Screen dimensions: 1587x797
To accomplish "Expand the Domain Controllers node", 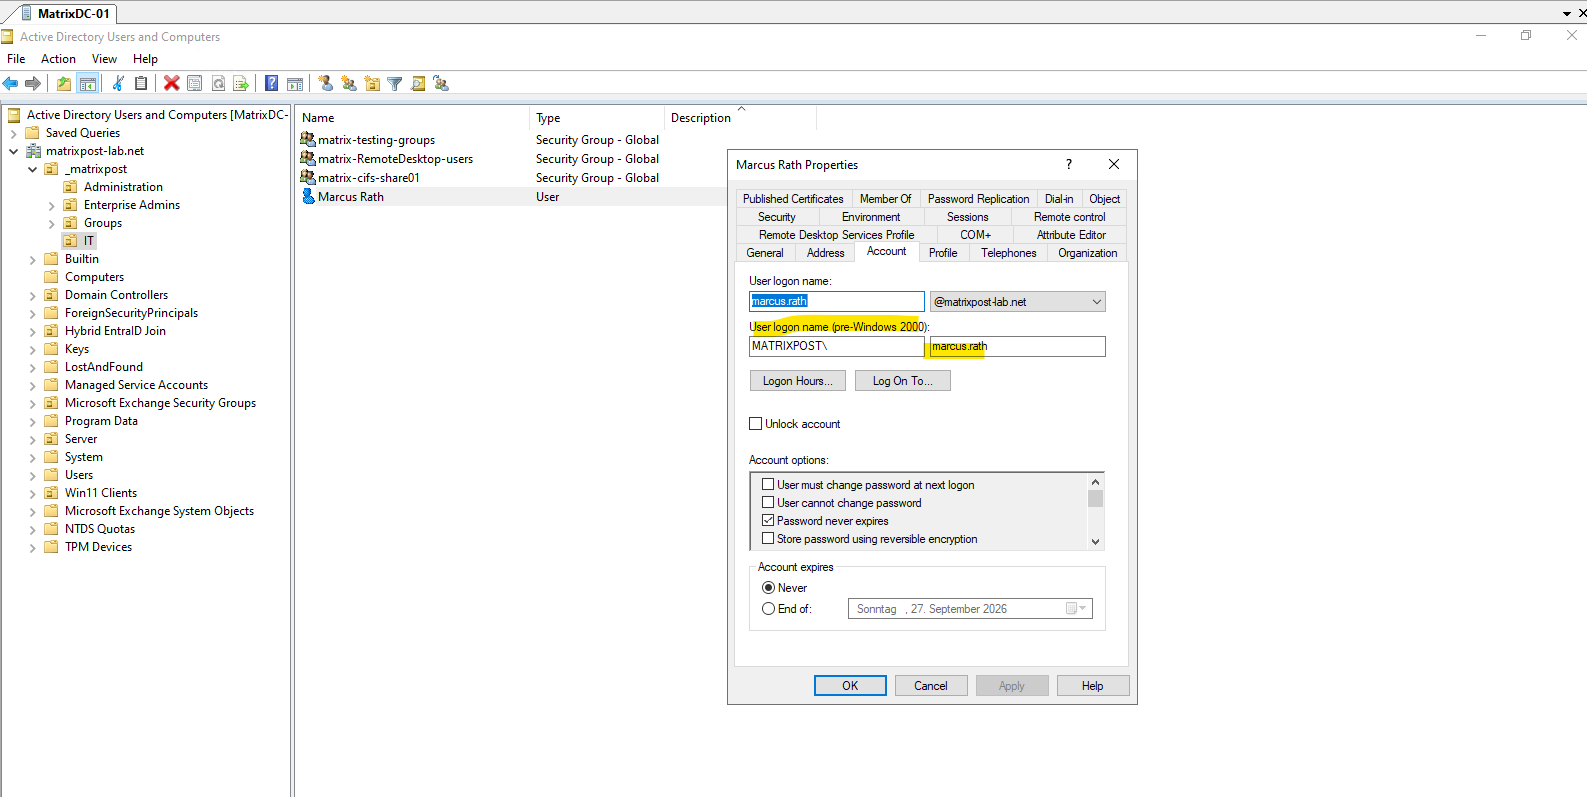I will [x=32, y=295].
